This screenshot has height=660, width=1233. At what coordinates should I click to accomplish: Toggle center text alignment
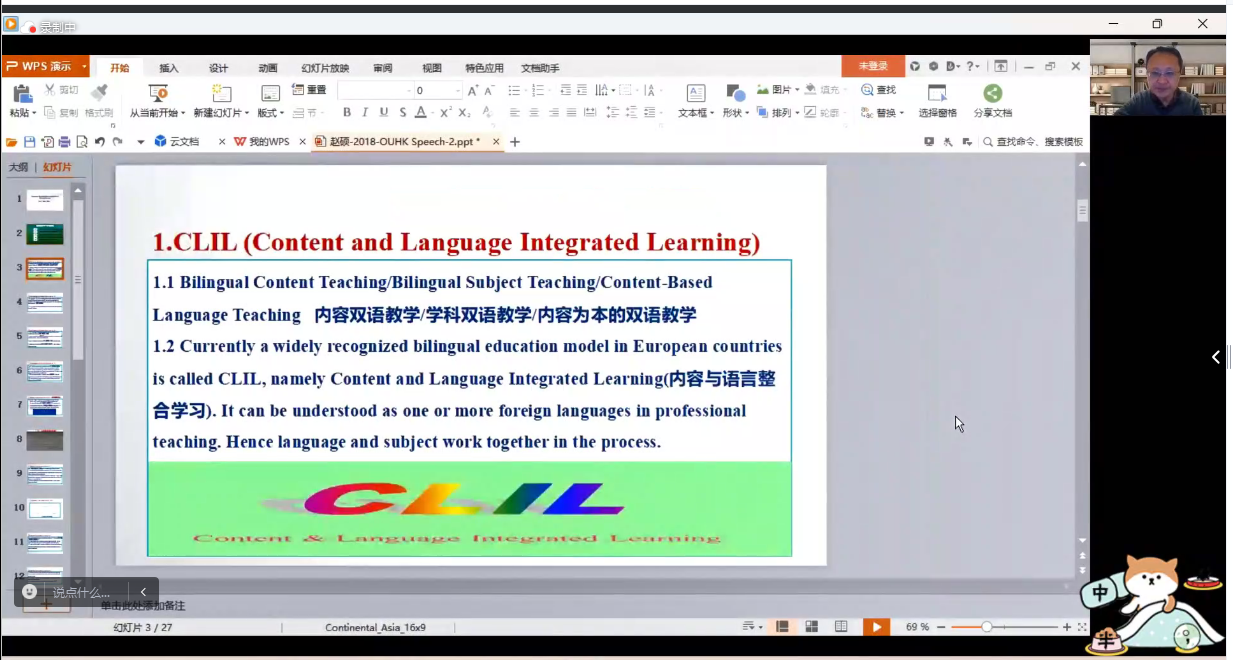pos(534,113)
